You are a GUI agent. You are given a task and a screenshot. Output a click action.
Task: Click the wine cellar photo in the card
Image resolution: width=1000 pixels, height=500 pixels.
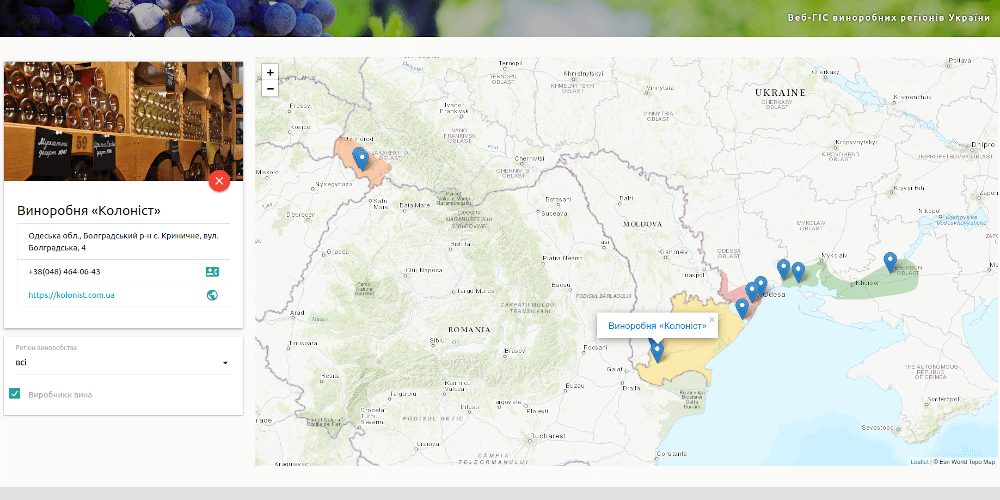pyautogui.click(x=123, y=121)
